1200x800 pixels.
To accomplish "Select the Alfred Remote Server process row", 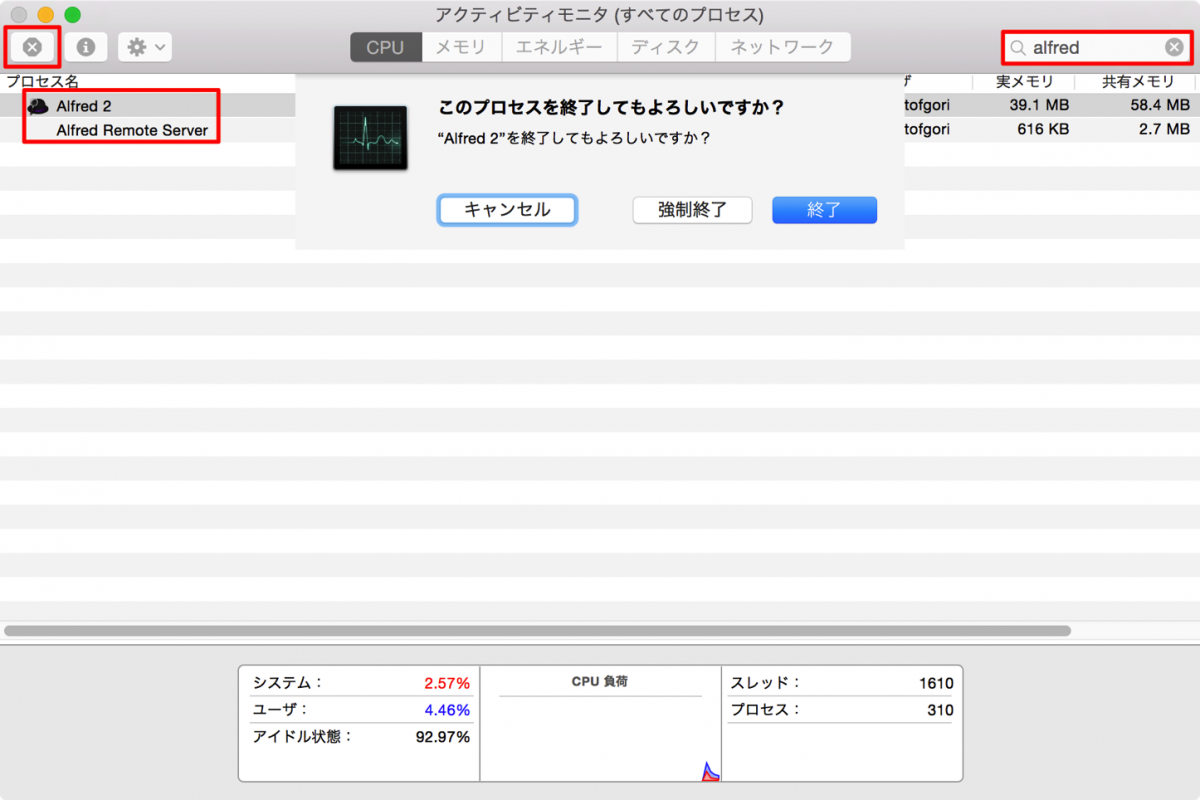I will point(132,130).
